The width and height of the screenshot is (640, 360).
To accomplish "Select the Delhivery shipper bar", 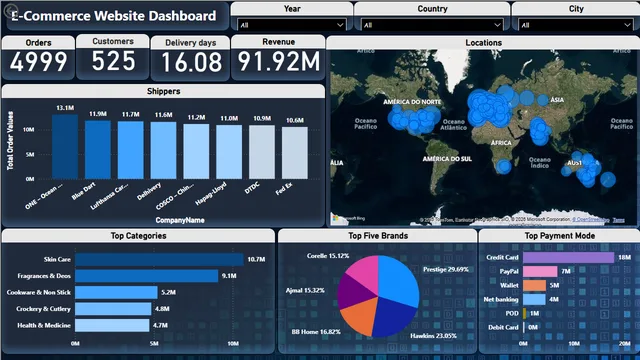I will 163,150.
